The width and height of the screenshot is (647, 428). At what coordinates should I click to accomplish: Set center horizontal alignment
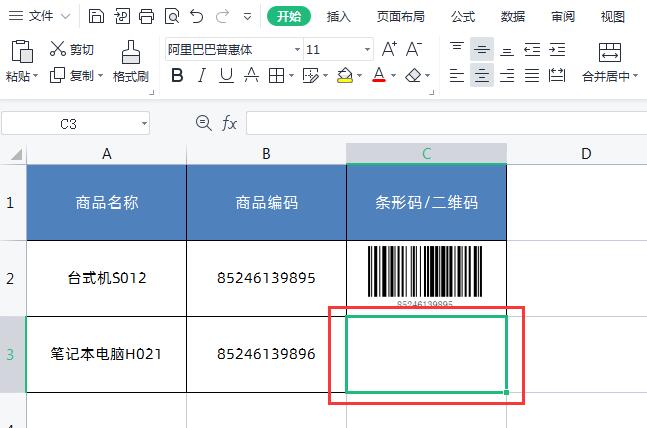(x=482, y=76)
